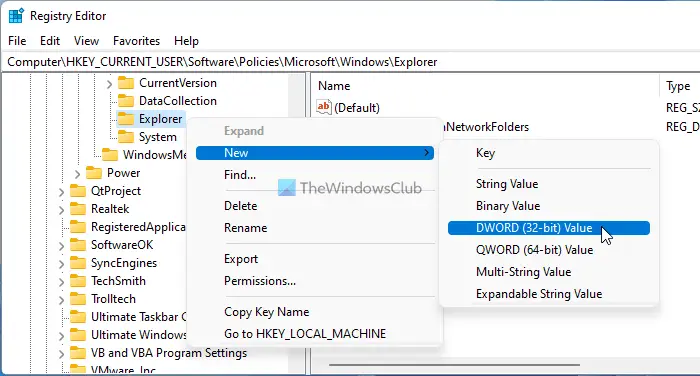700x376 pixels.
Task: Click the RegisteredApplica folder icon
Action: click(78, 227)
